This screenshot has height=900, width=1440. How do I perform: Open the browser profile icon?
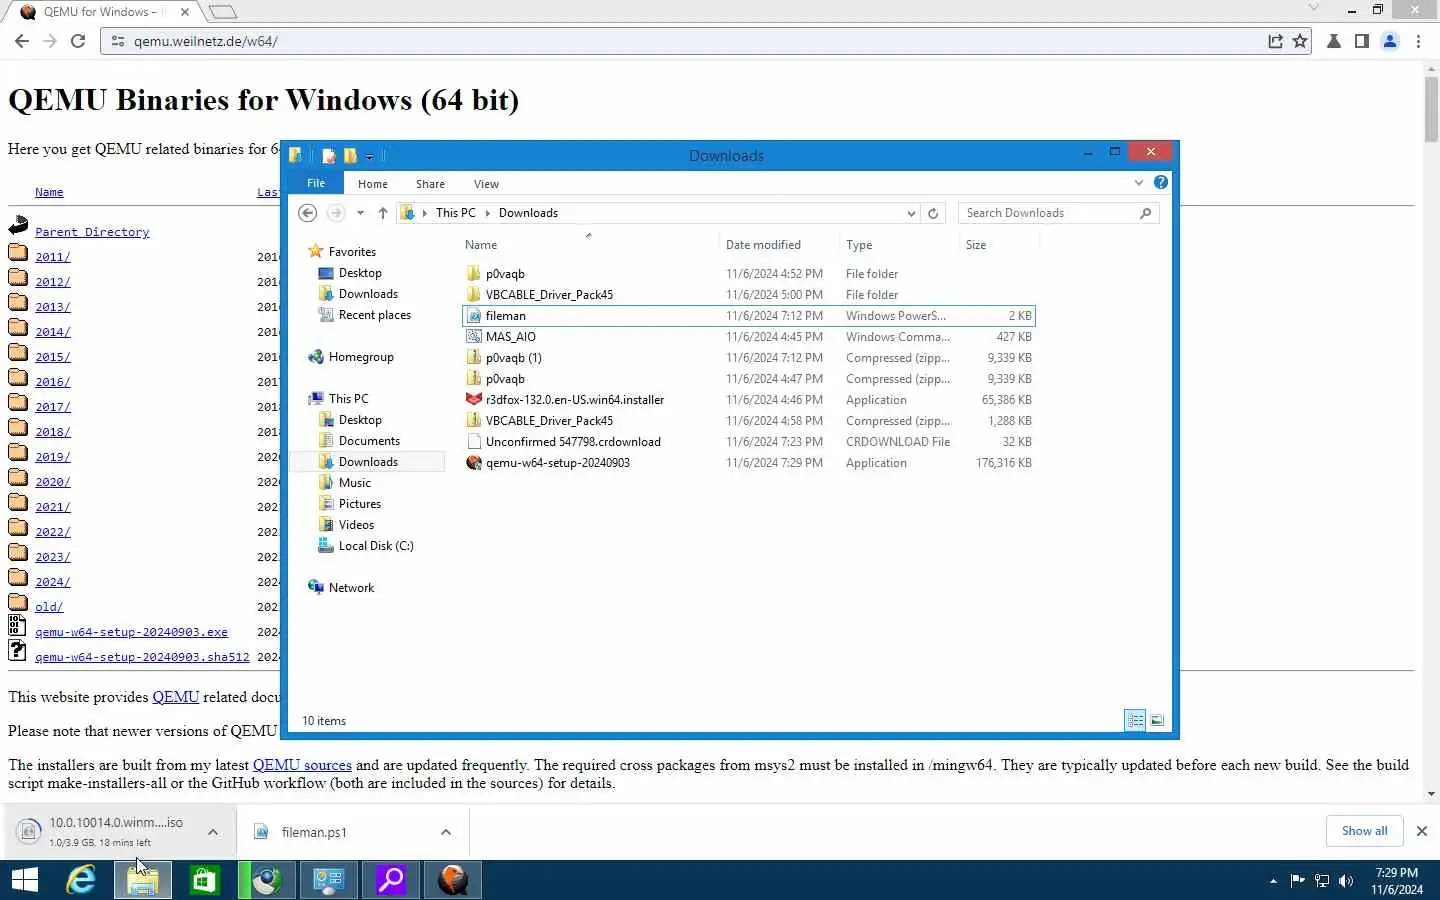[x=1390, y=41]
